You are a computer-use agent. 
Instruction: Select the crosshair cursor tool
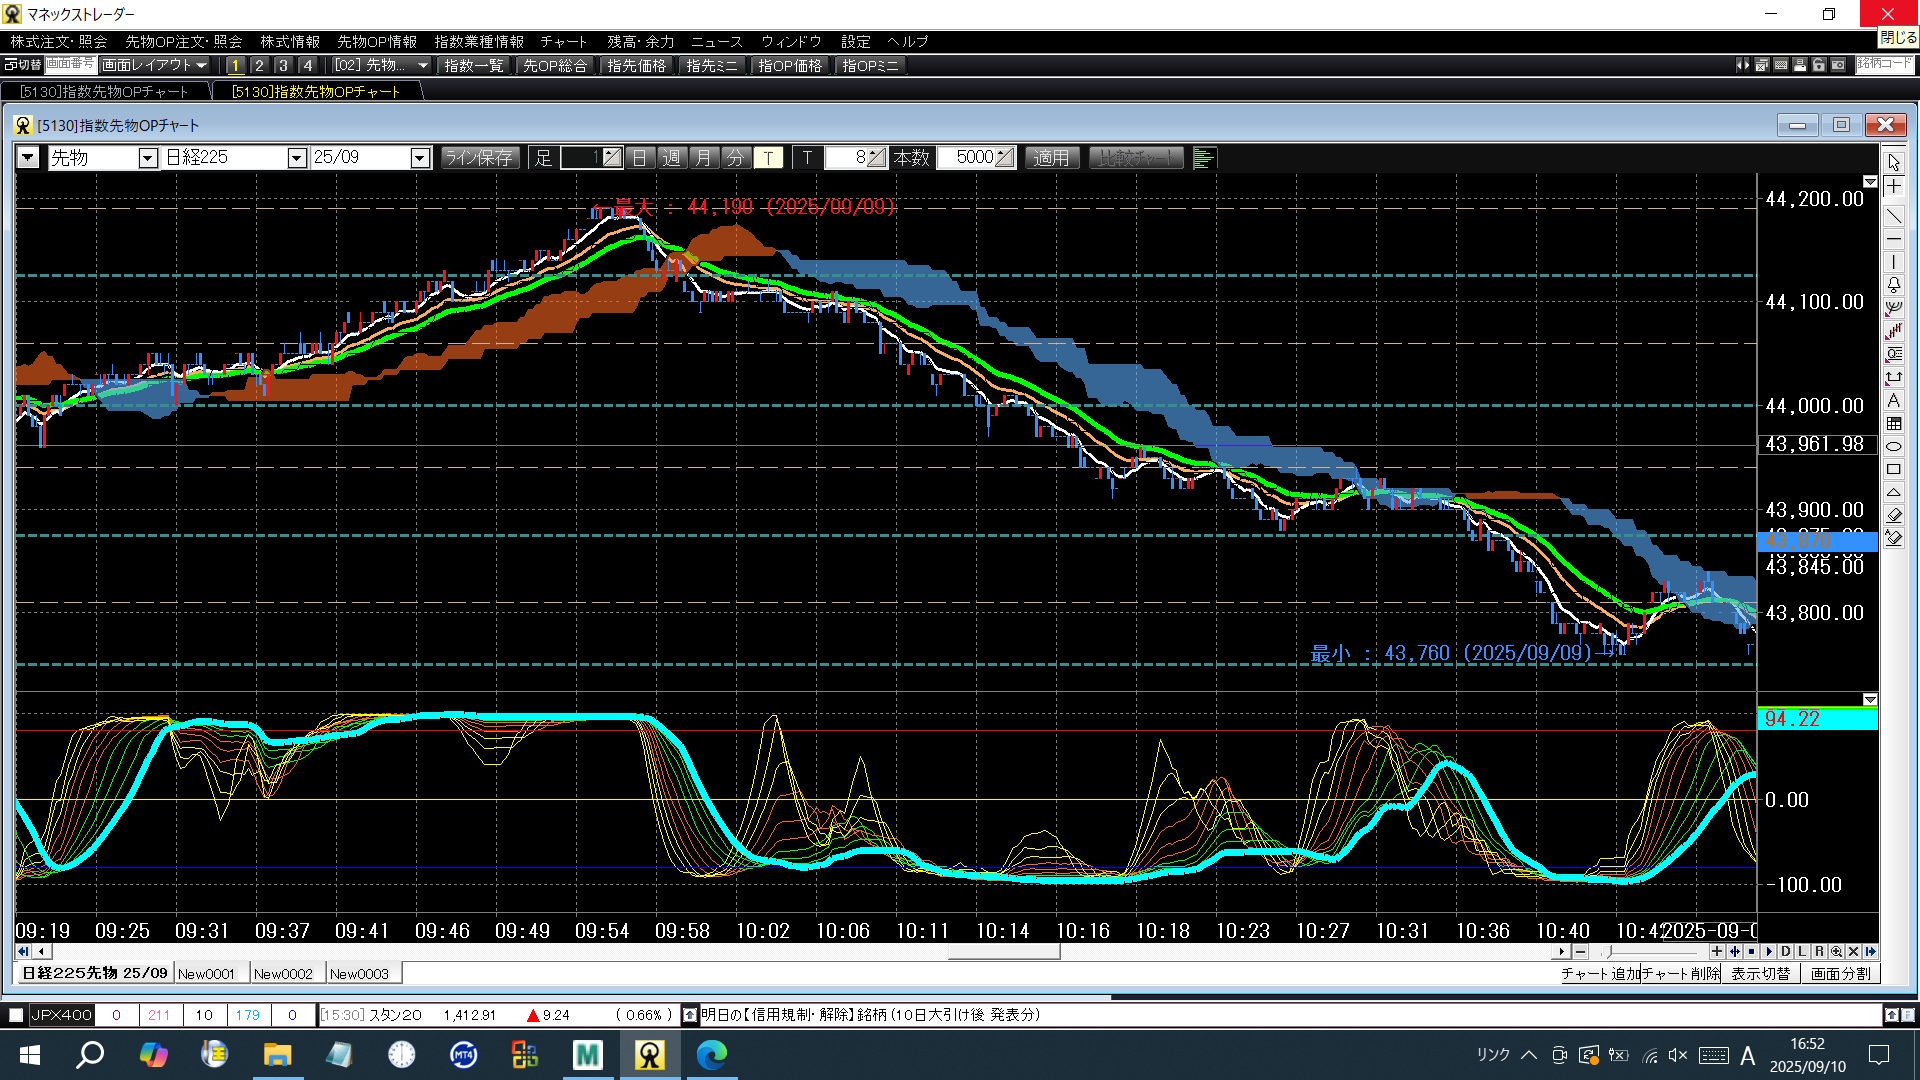point(1894,187)
